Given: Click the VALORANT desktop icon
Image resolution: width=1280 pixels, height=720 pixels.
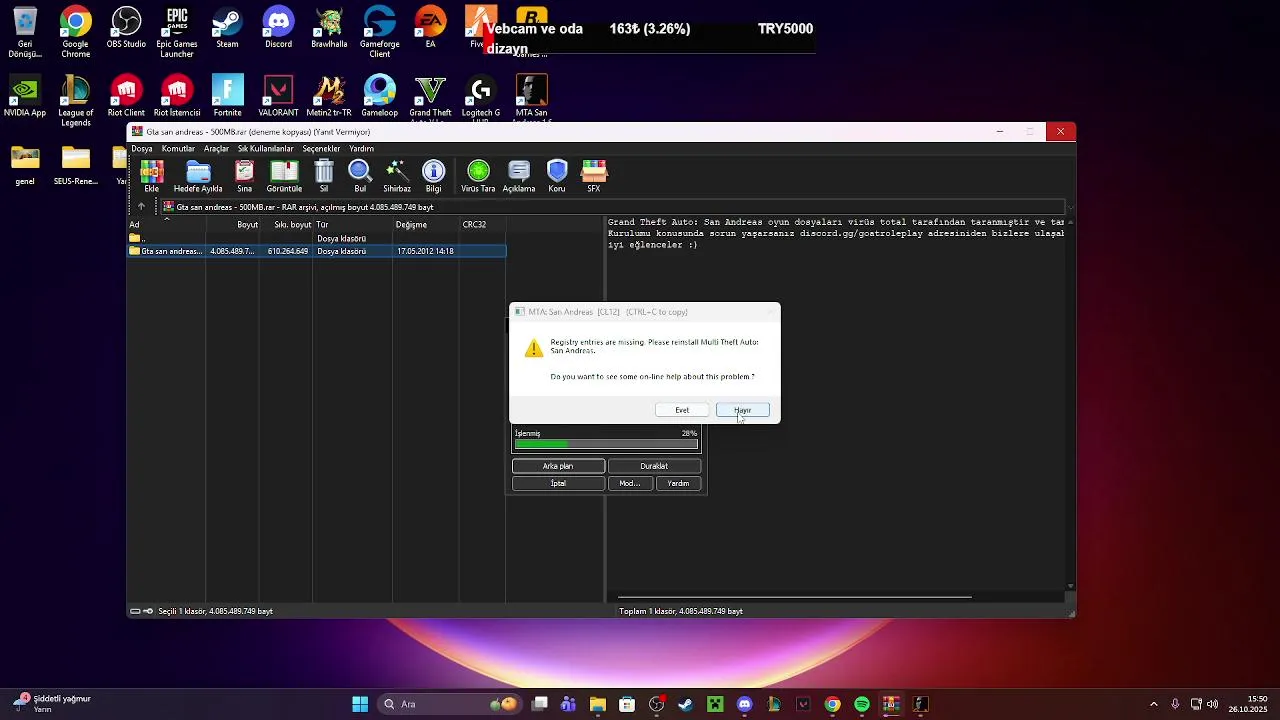Looking at the screenshot, I should 278,96.
